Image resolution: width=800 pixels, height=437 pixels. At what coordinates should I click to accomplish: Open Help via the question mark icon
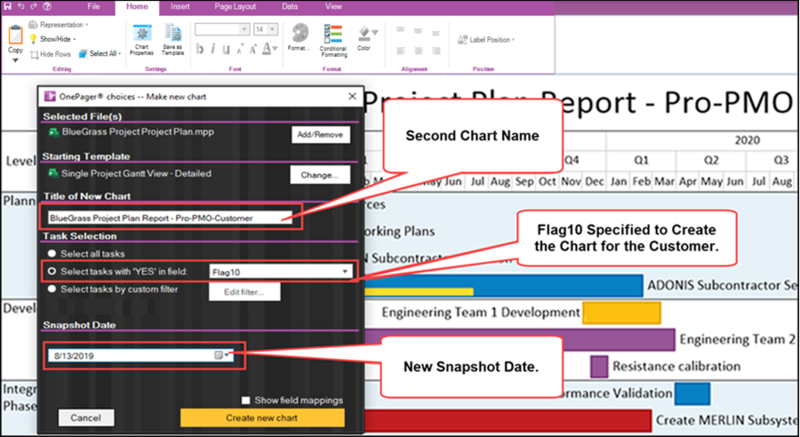point(47,6)
